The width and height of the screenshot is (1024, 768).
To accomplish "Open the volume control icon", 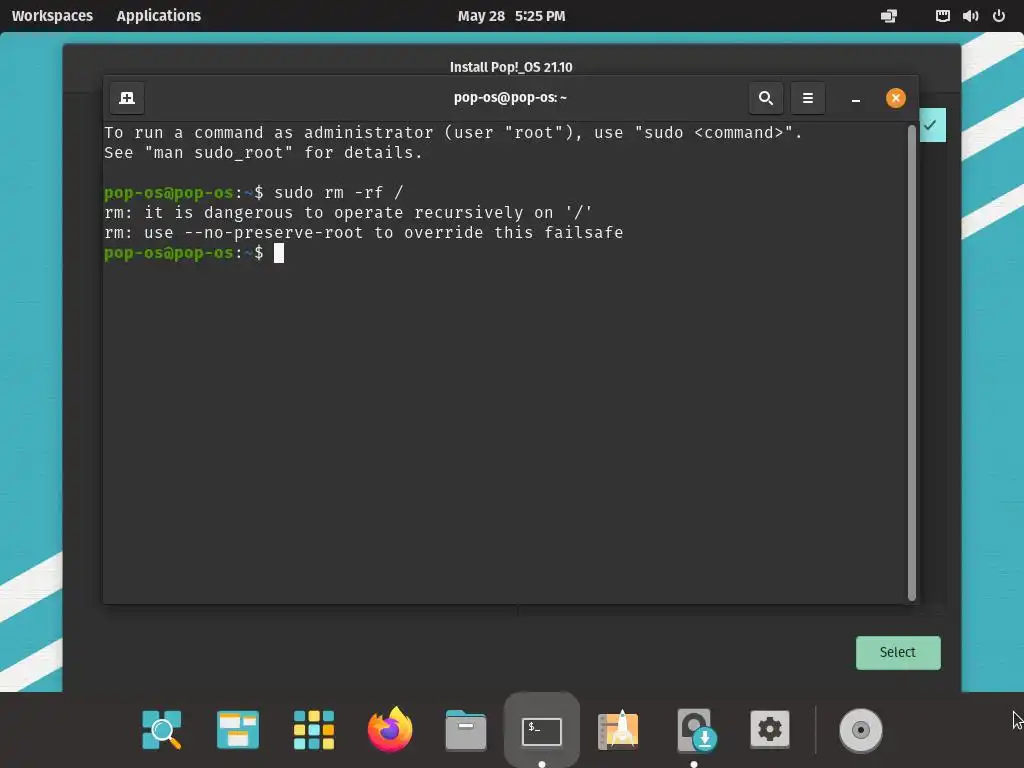I will (x=970, y=16).
